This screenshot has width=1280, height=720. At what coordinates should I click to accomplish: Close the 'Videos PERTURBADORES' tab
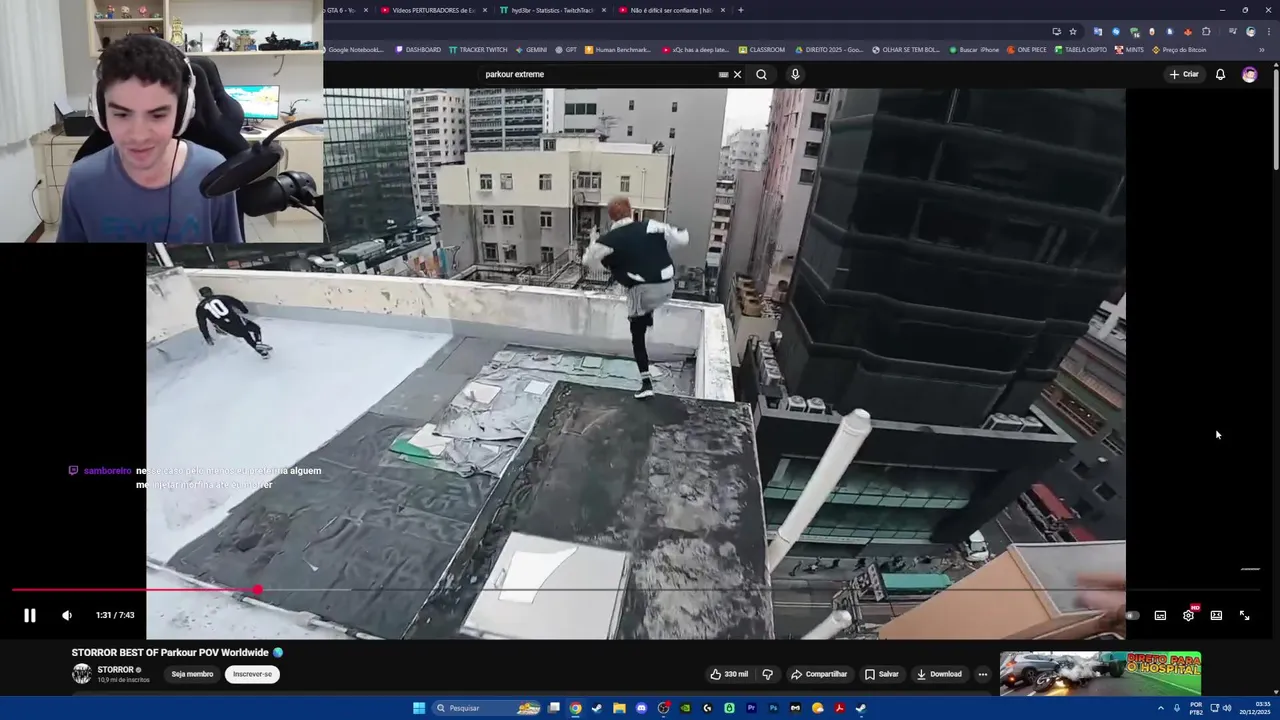pyautogui.click(x=484, y=10)
